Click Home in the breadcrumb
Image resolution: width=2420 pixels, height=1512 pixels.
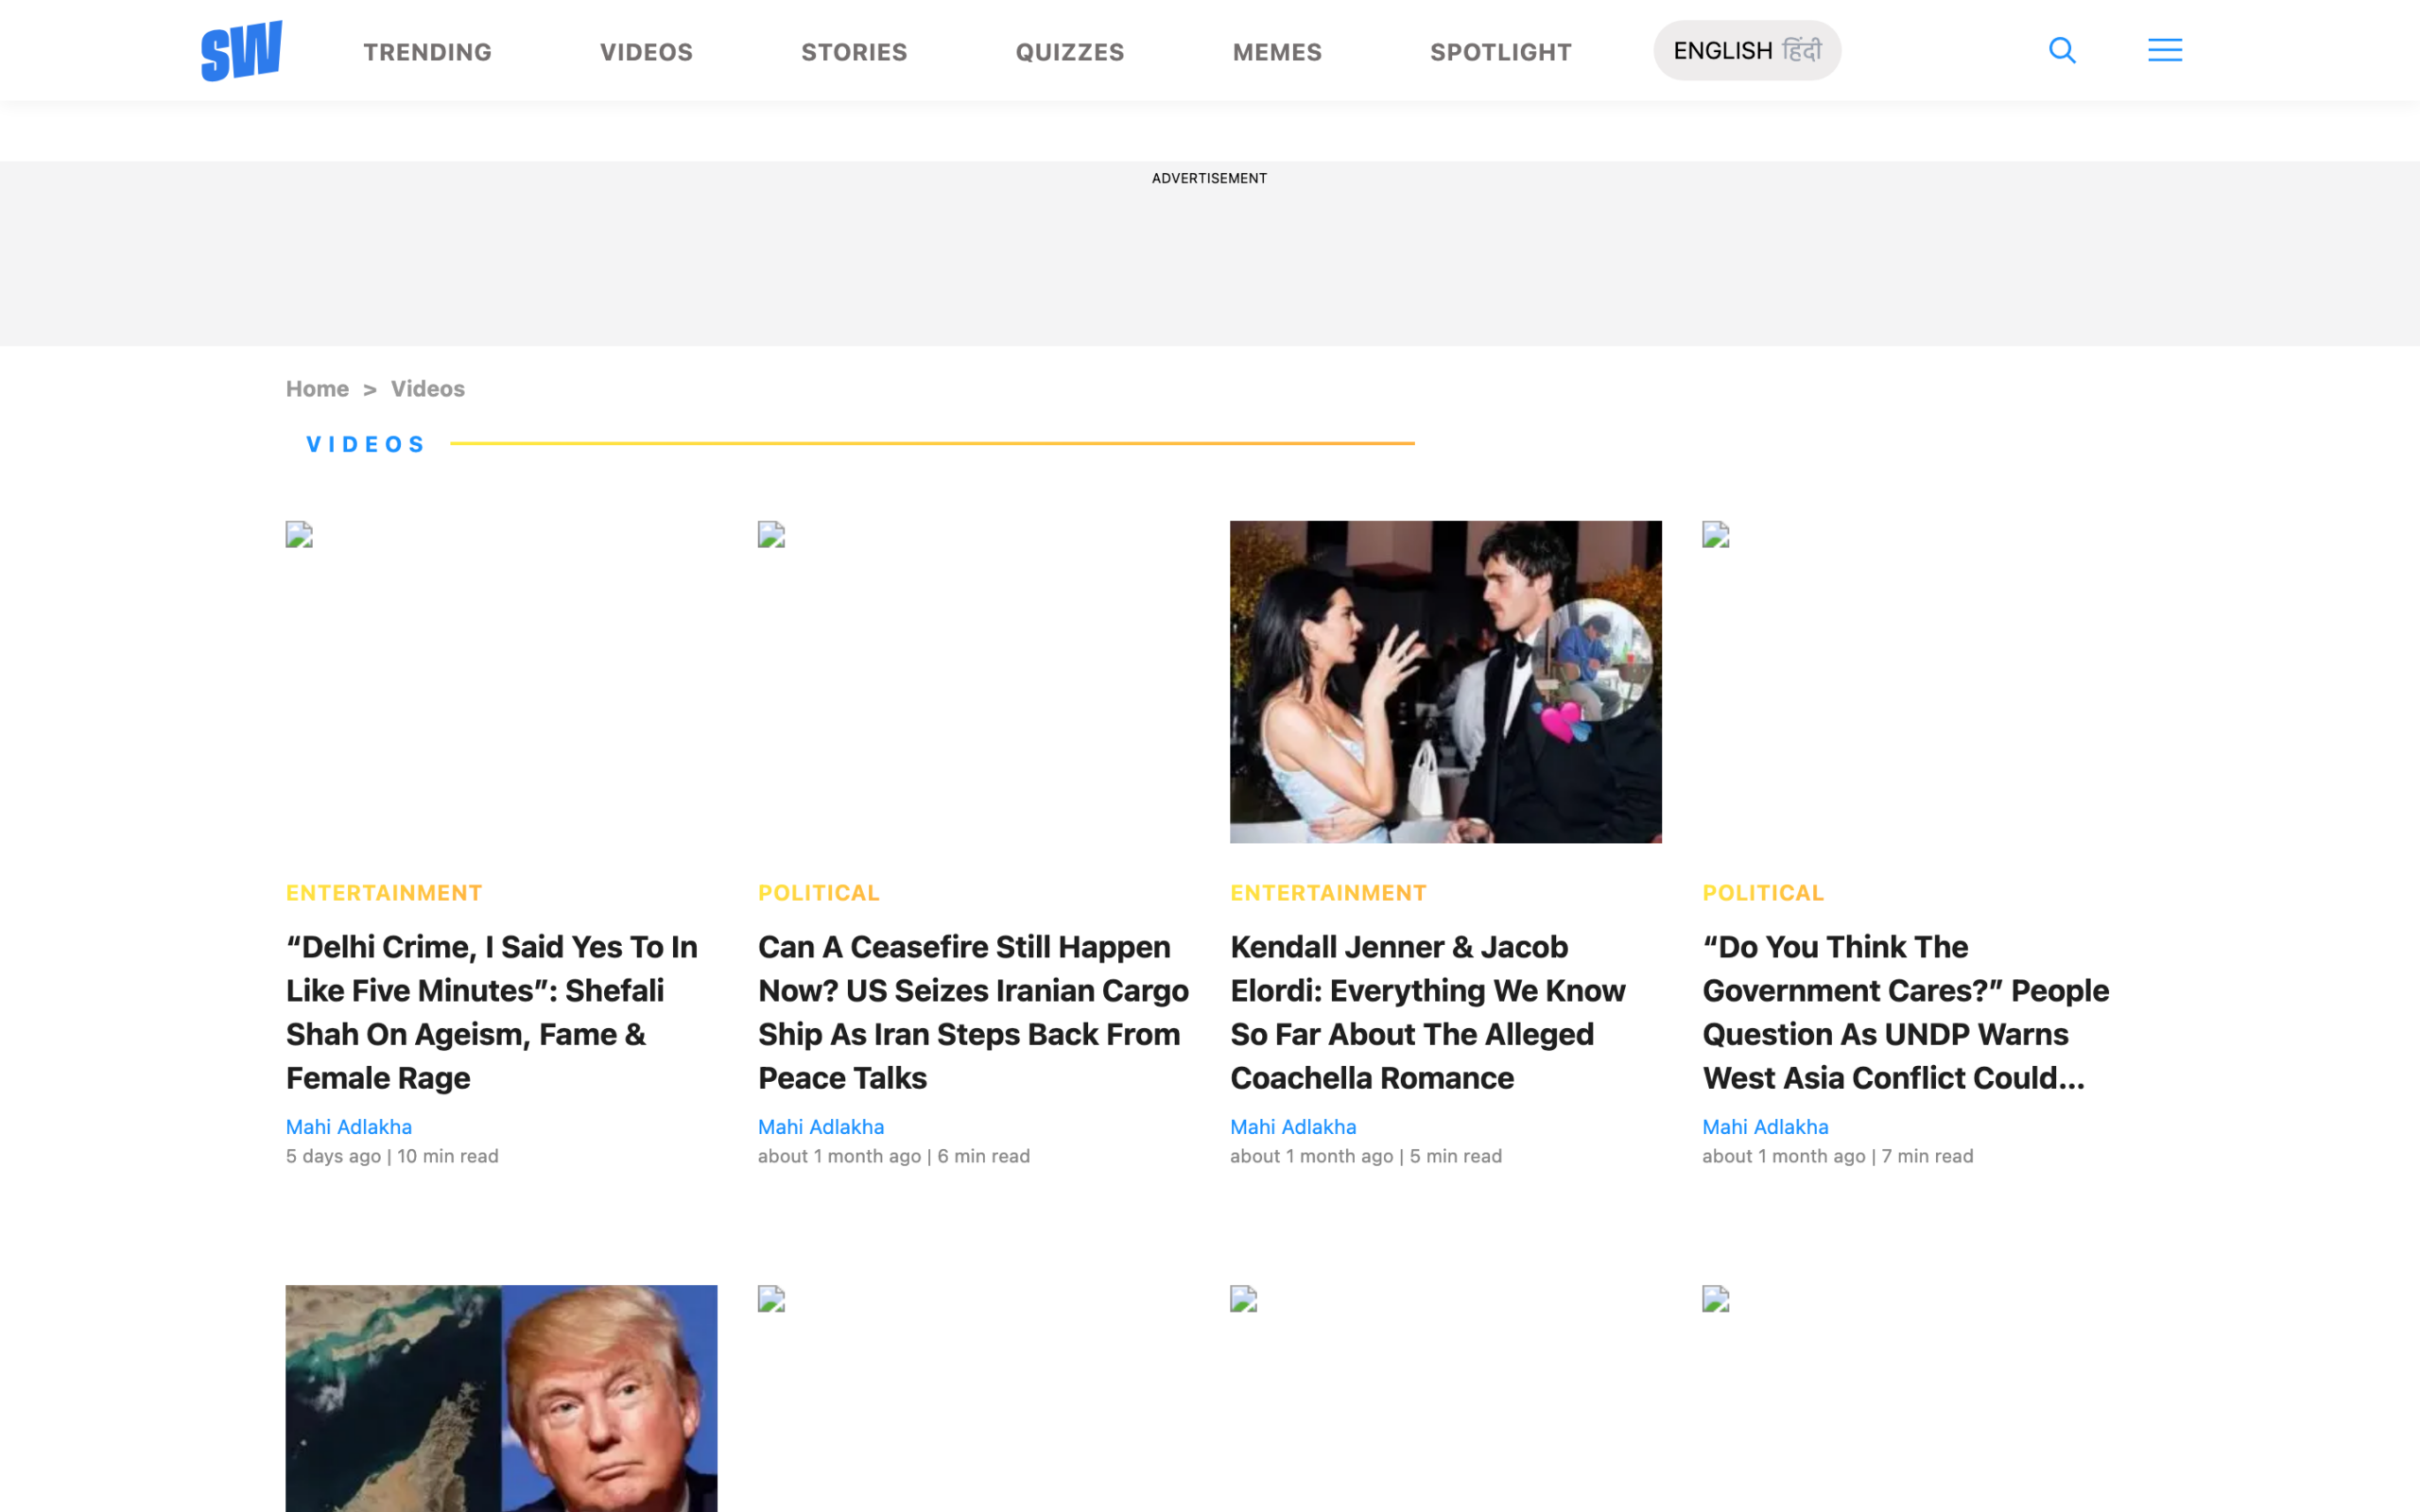tap(317, 388)
